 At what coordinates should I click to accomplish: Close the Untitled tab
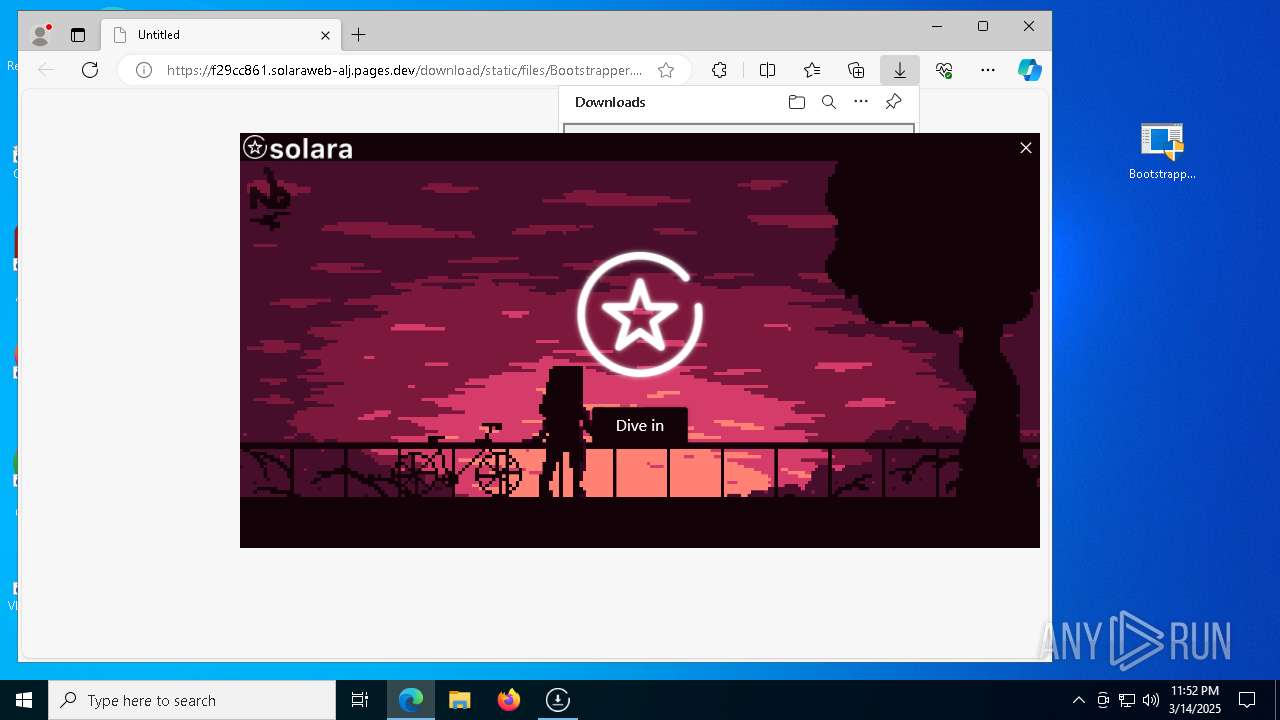click(x=325, y=35)
